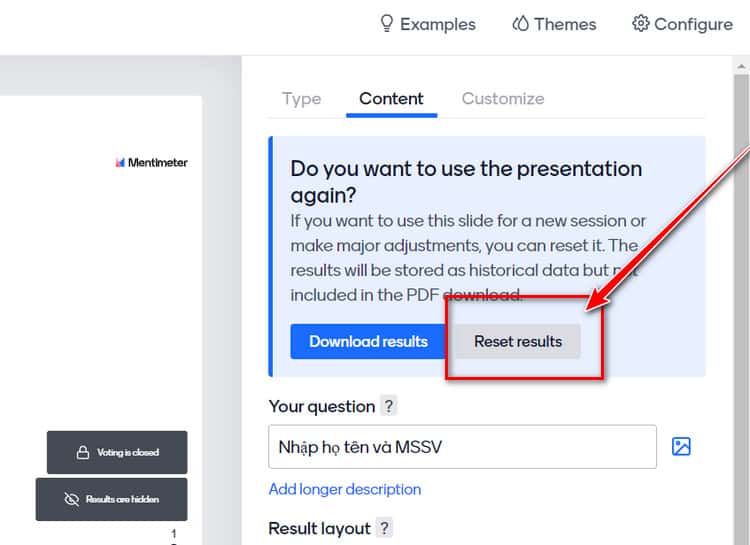The height and width of the screenshot is (545, 750).
Task: Click the scroll up arrow of sidebar scrollbar
Action: (x=742, y=66)
